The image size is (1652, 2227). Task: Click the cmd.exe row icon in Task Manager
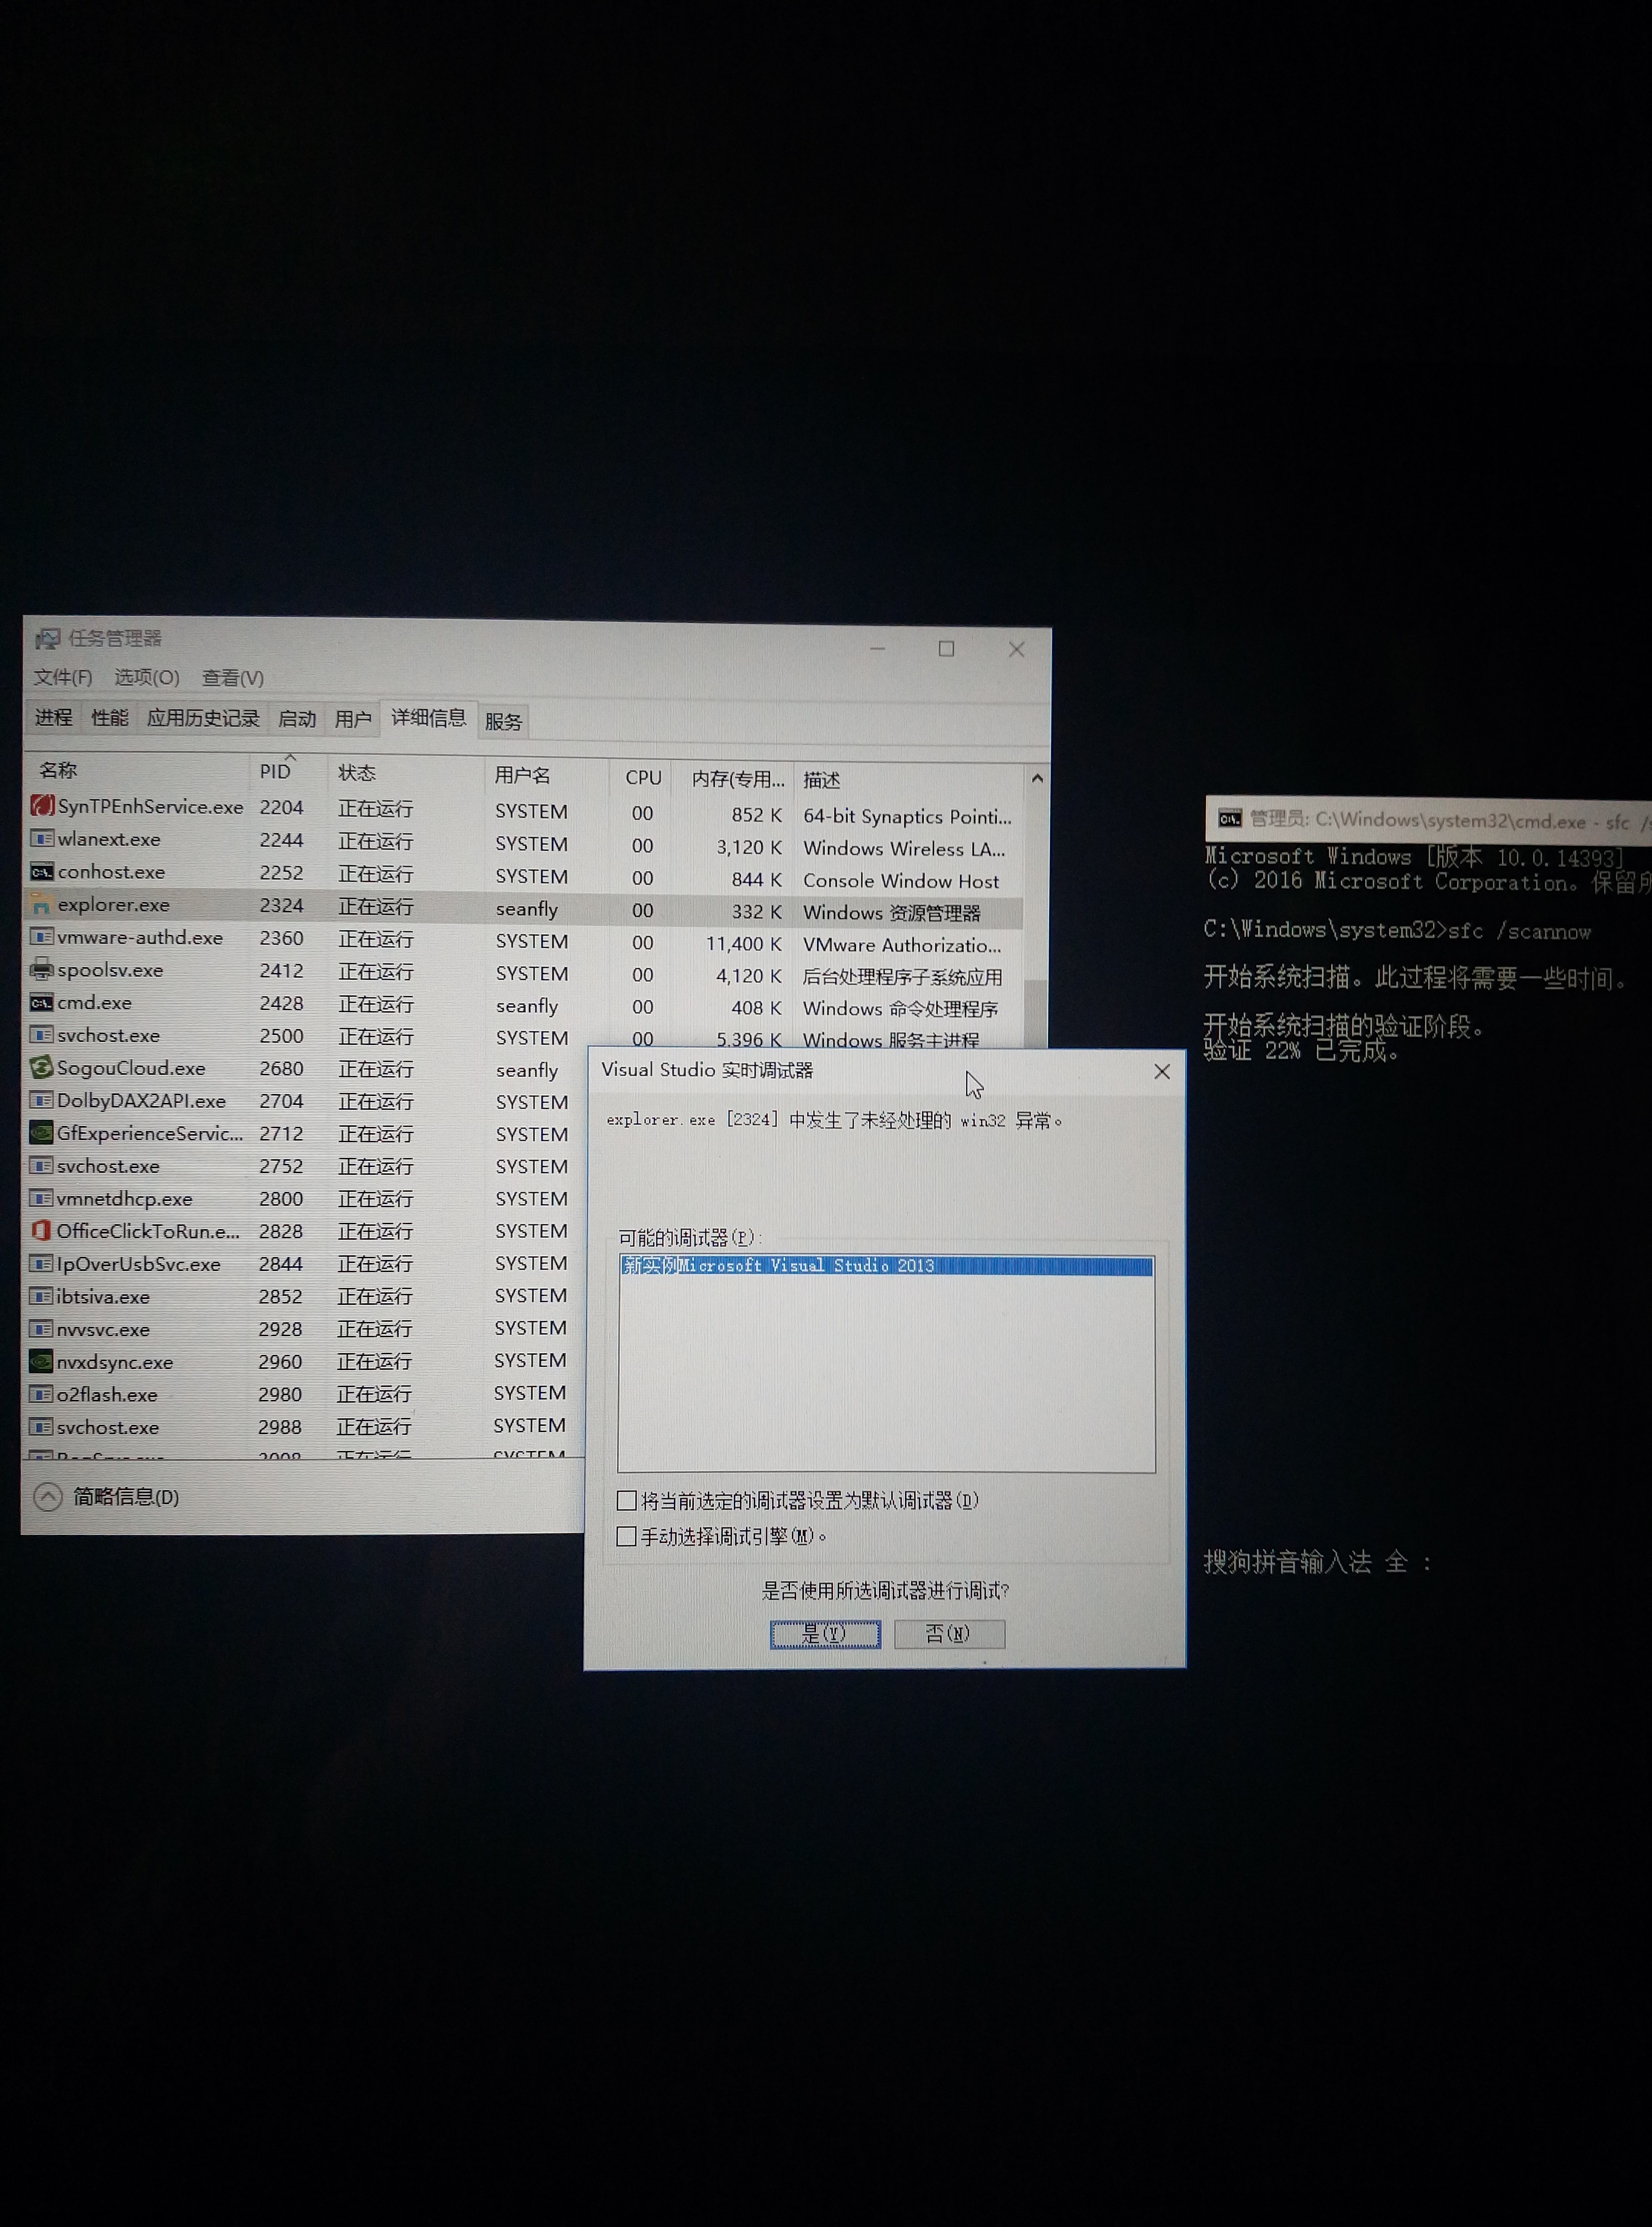pyautogui.click(x=42, y=1002)
